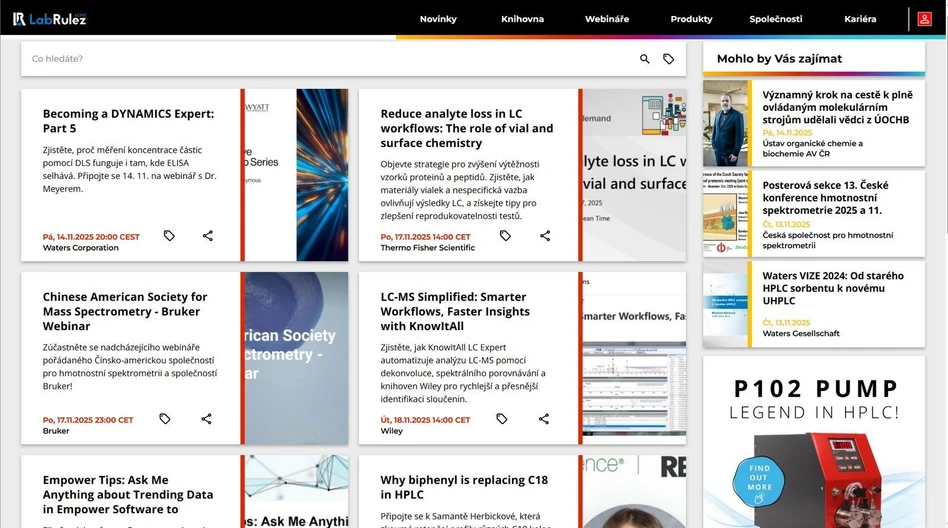Share the Reduce analyte loss webinar
This screenshot has height=528, width=948.
tap(545, 235)
